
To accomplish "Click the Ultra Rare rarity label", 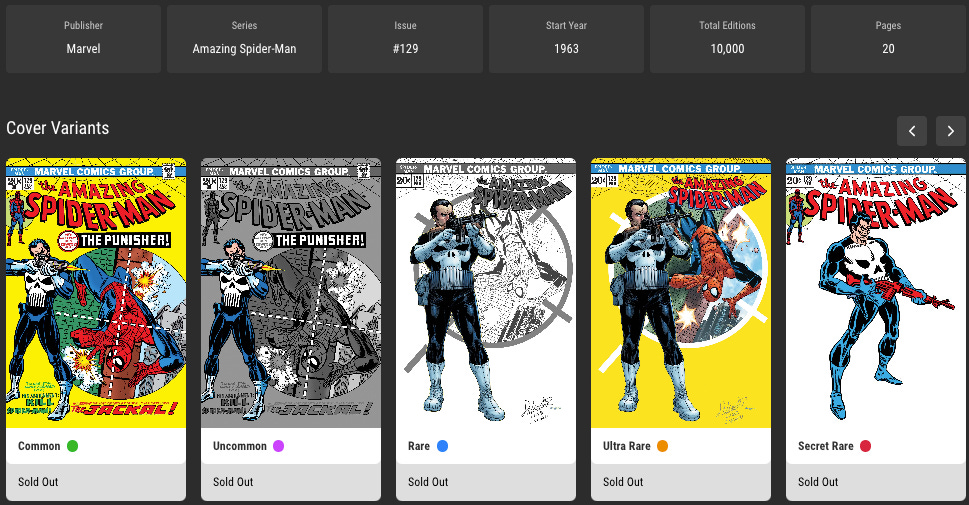I will 627,446.
